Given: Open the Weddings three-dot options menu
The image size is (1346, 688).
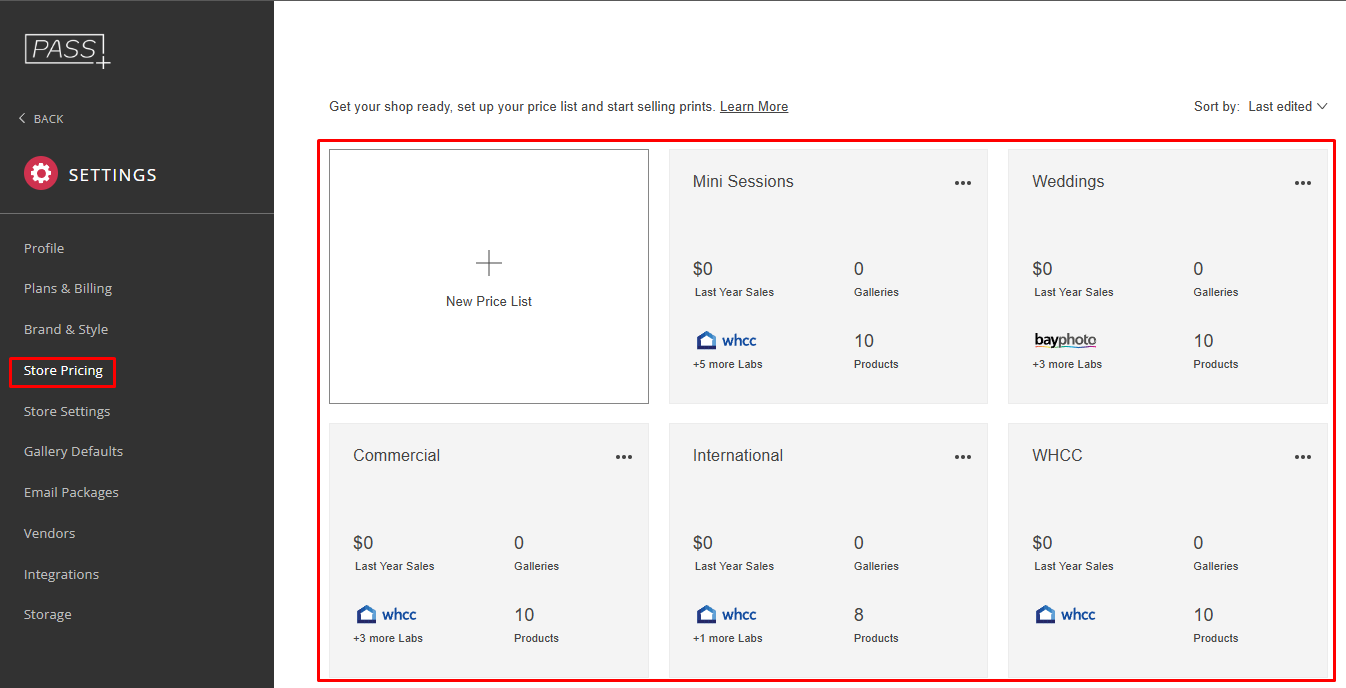Looking at the screenshot, I should (1302, 183).
